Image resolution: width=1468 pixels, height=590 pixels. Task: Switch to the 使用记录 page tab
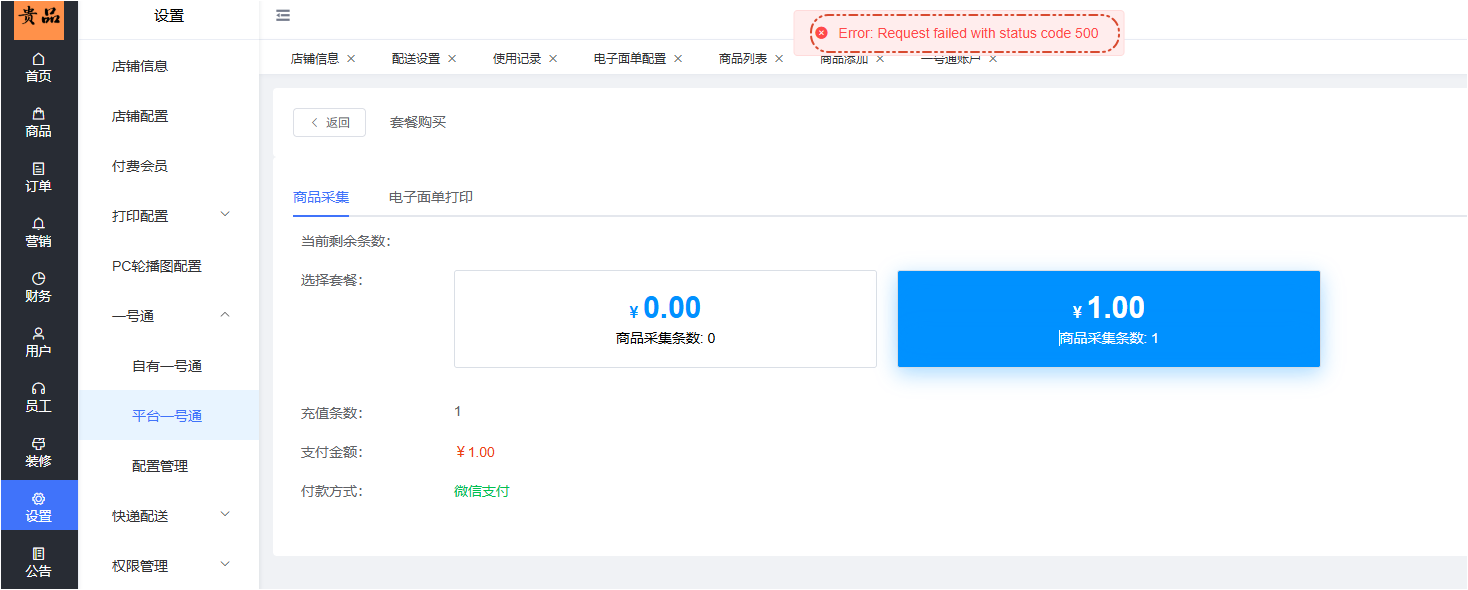point(517,59)
